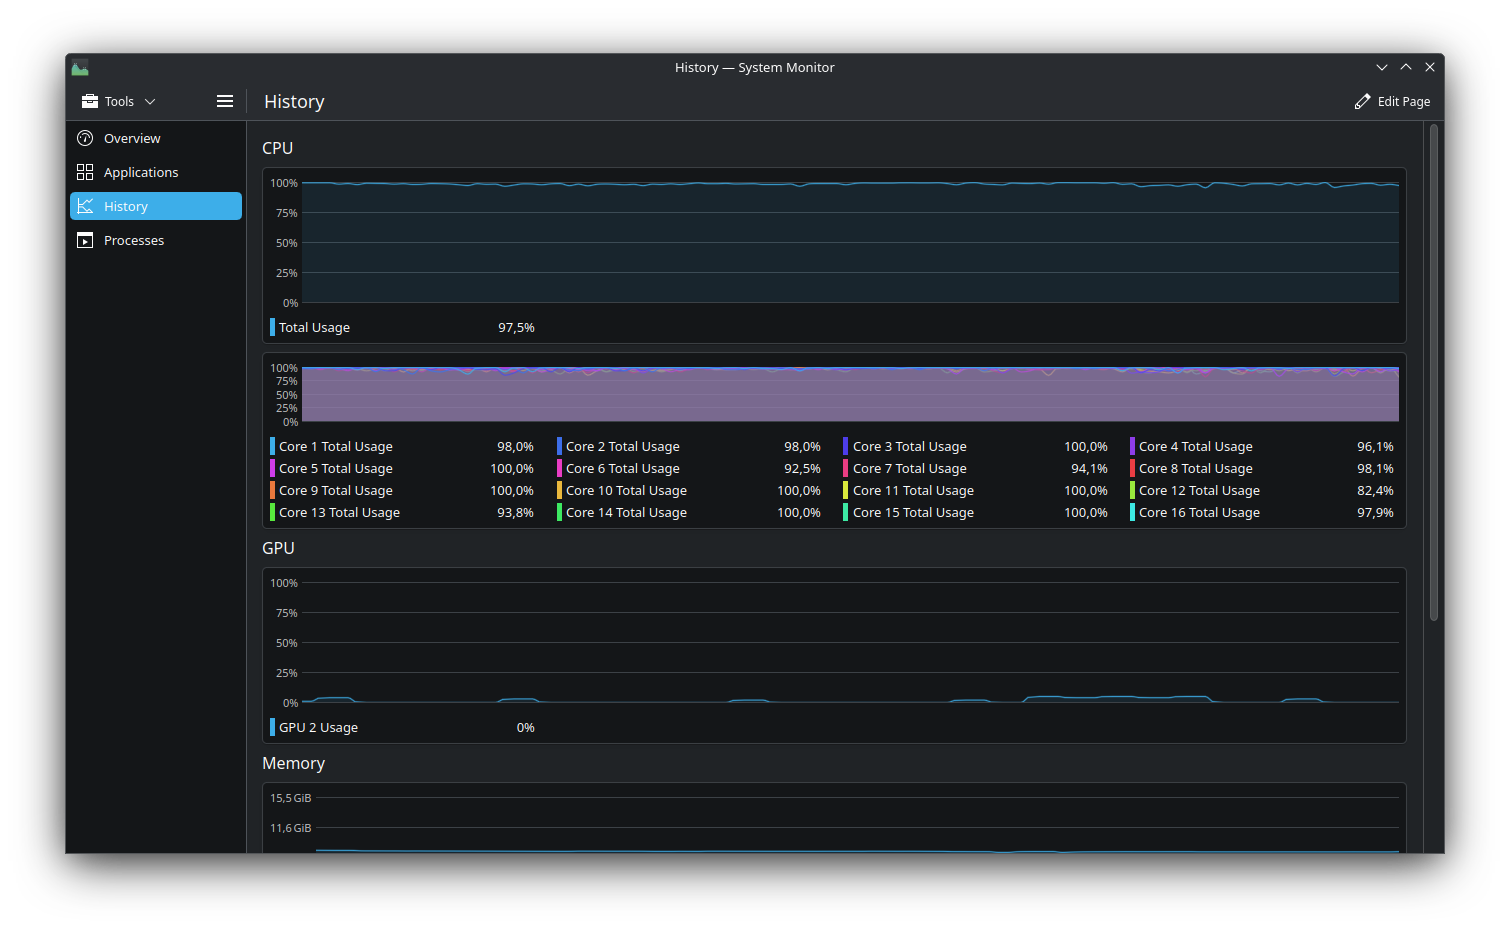Click the Overview gauge icon in sidebar

(x=85, y=138)
